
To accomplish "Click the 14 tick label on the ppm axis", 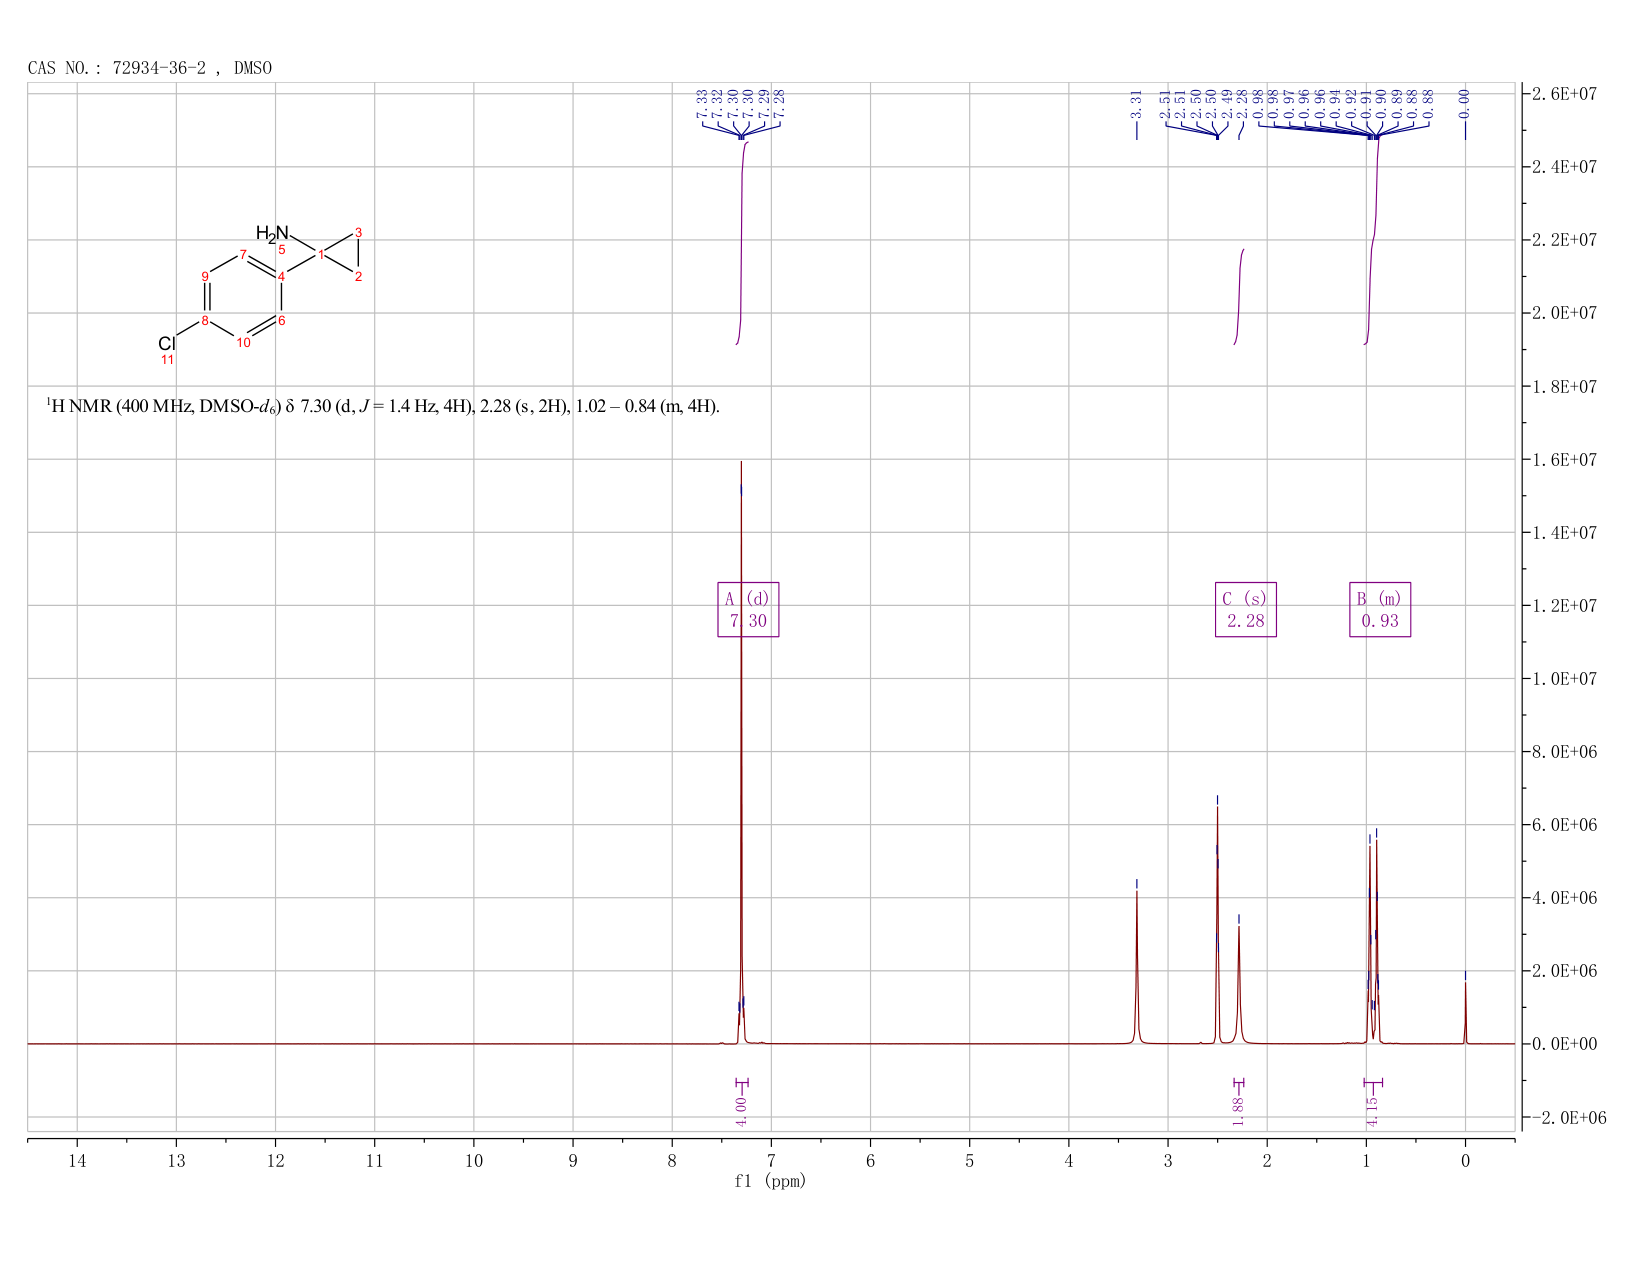I will click(77, 1161).
